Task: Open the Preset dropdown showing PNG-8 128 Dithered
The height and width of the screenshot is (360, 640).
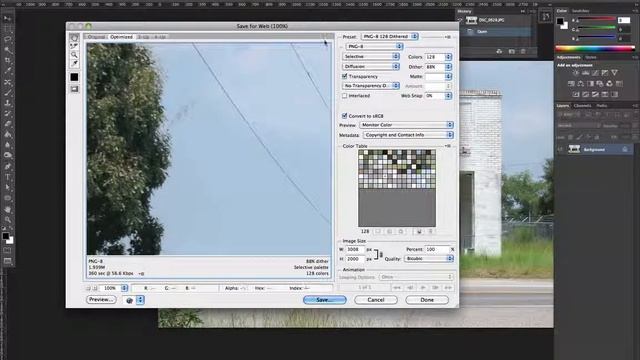Action: pos(390,36)
